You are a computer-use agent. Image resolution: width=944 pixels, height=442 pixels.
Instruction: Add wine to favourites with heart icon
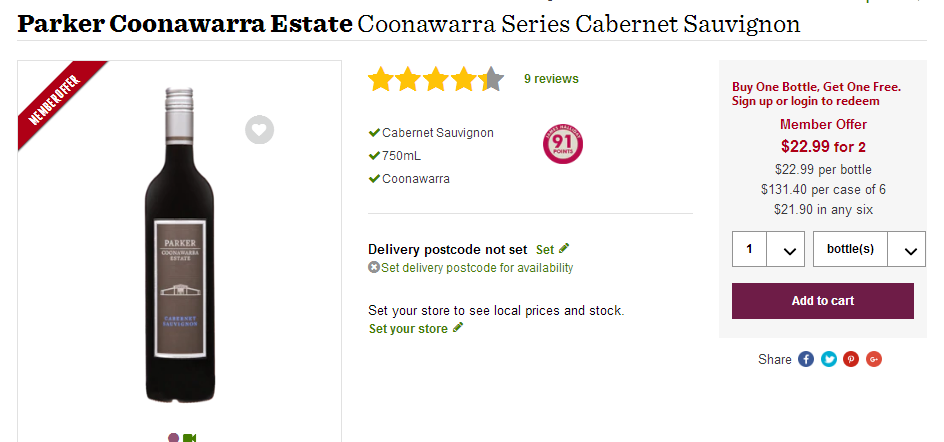click(x=259, y=129)
